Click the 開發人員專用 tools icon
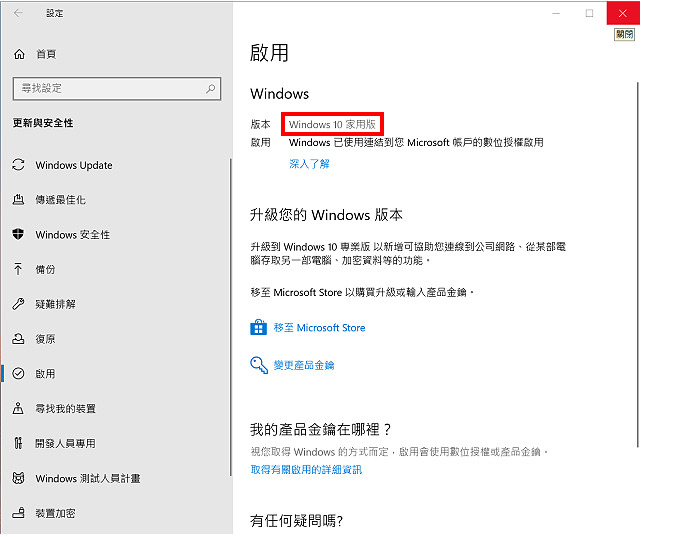The width and height of the screenshot is (694, 537). pyautogui.click(x=18, y=443)
